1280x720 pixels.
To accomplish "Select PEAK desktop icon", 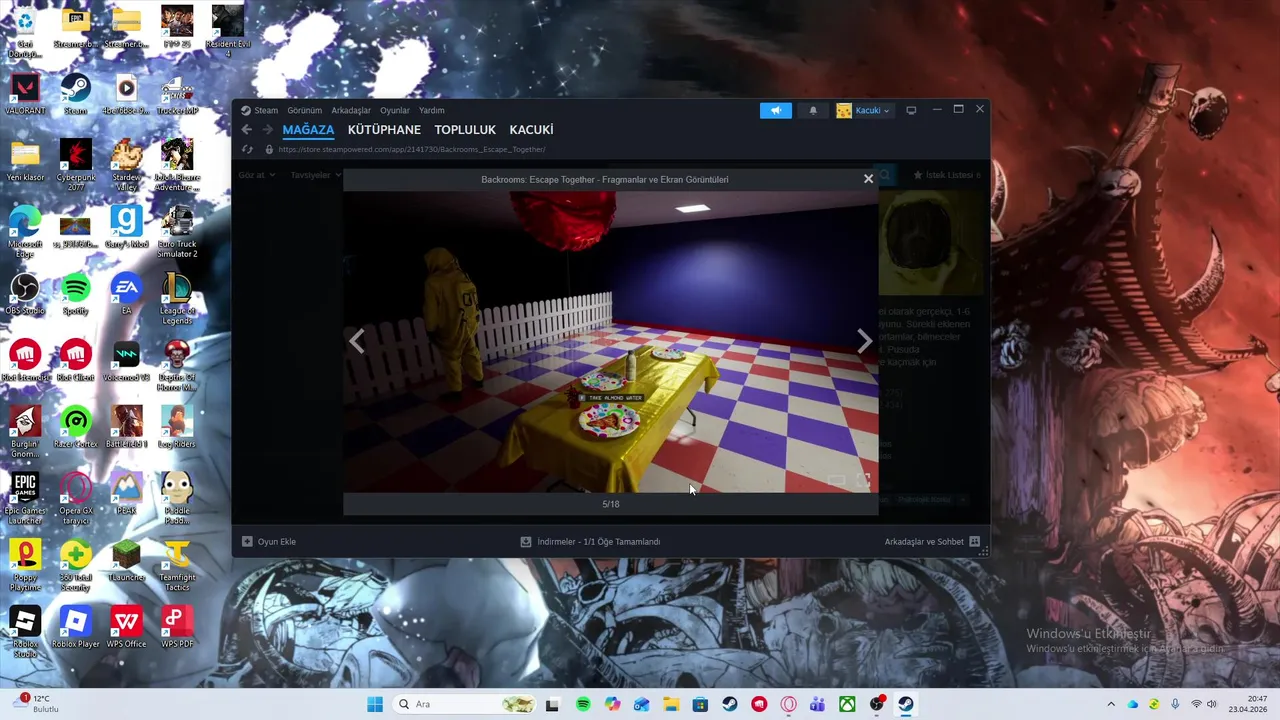I will point(127,494).
